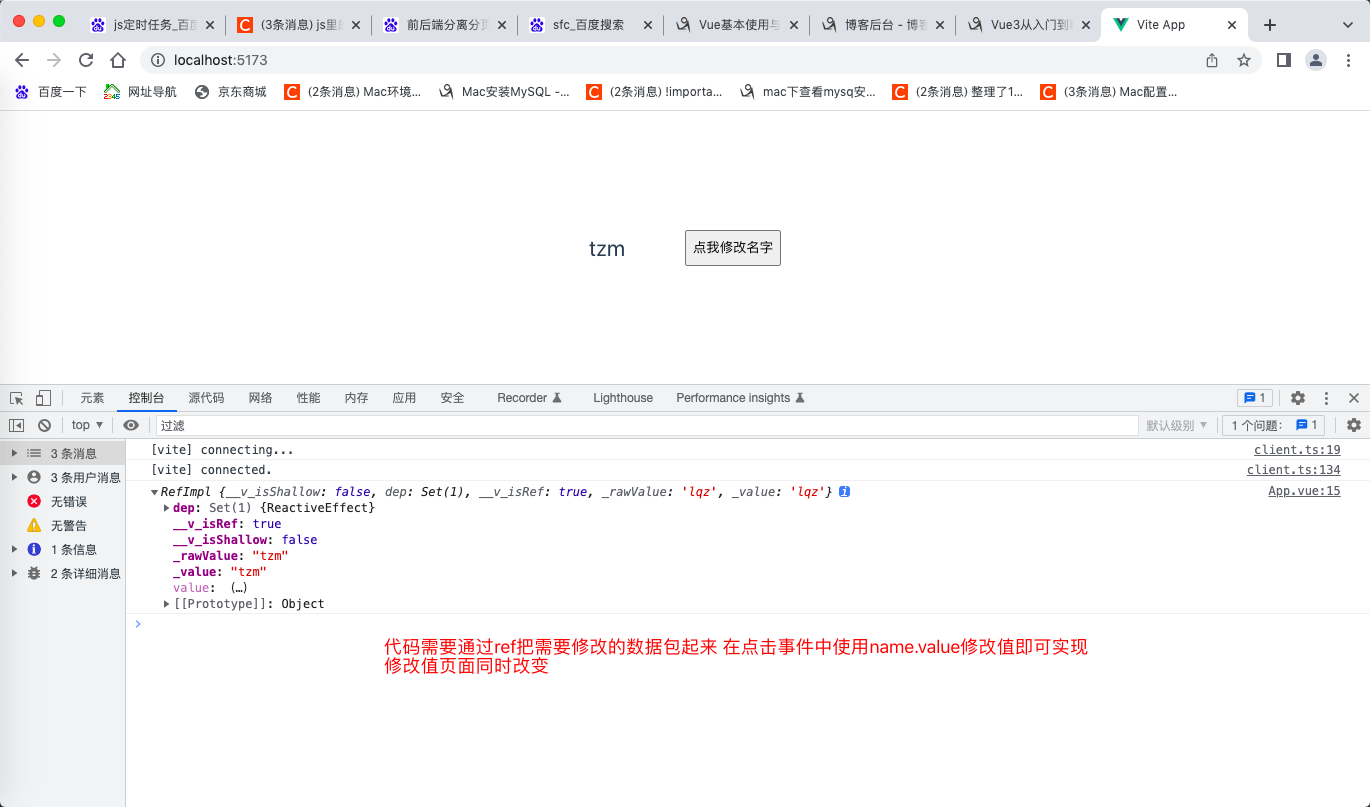Switch to the 应用 tab
1370x807 pixels.
pyautogui.click(x=404, y=398)
